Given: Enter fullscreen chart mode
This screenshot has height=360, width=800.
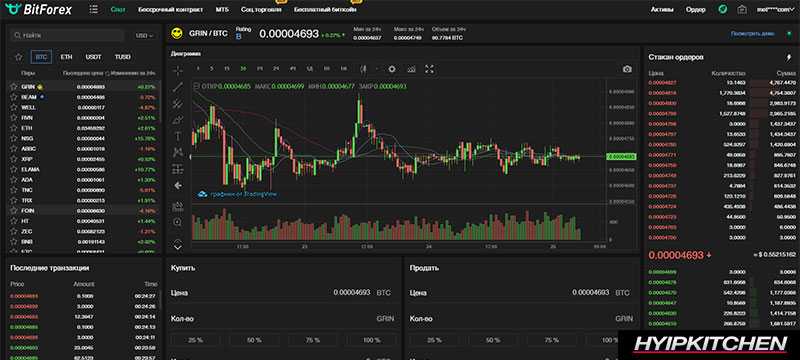Looking at the screenshot, I should 430,69.
